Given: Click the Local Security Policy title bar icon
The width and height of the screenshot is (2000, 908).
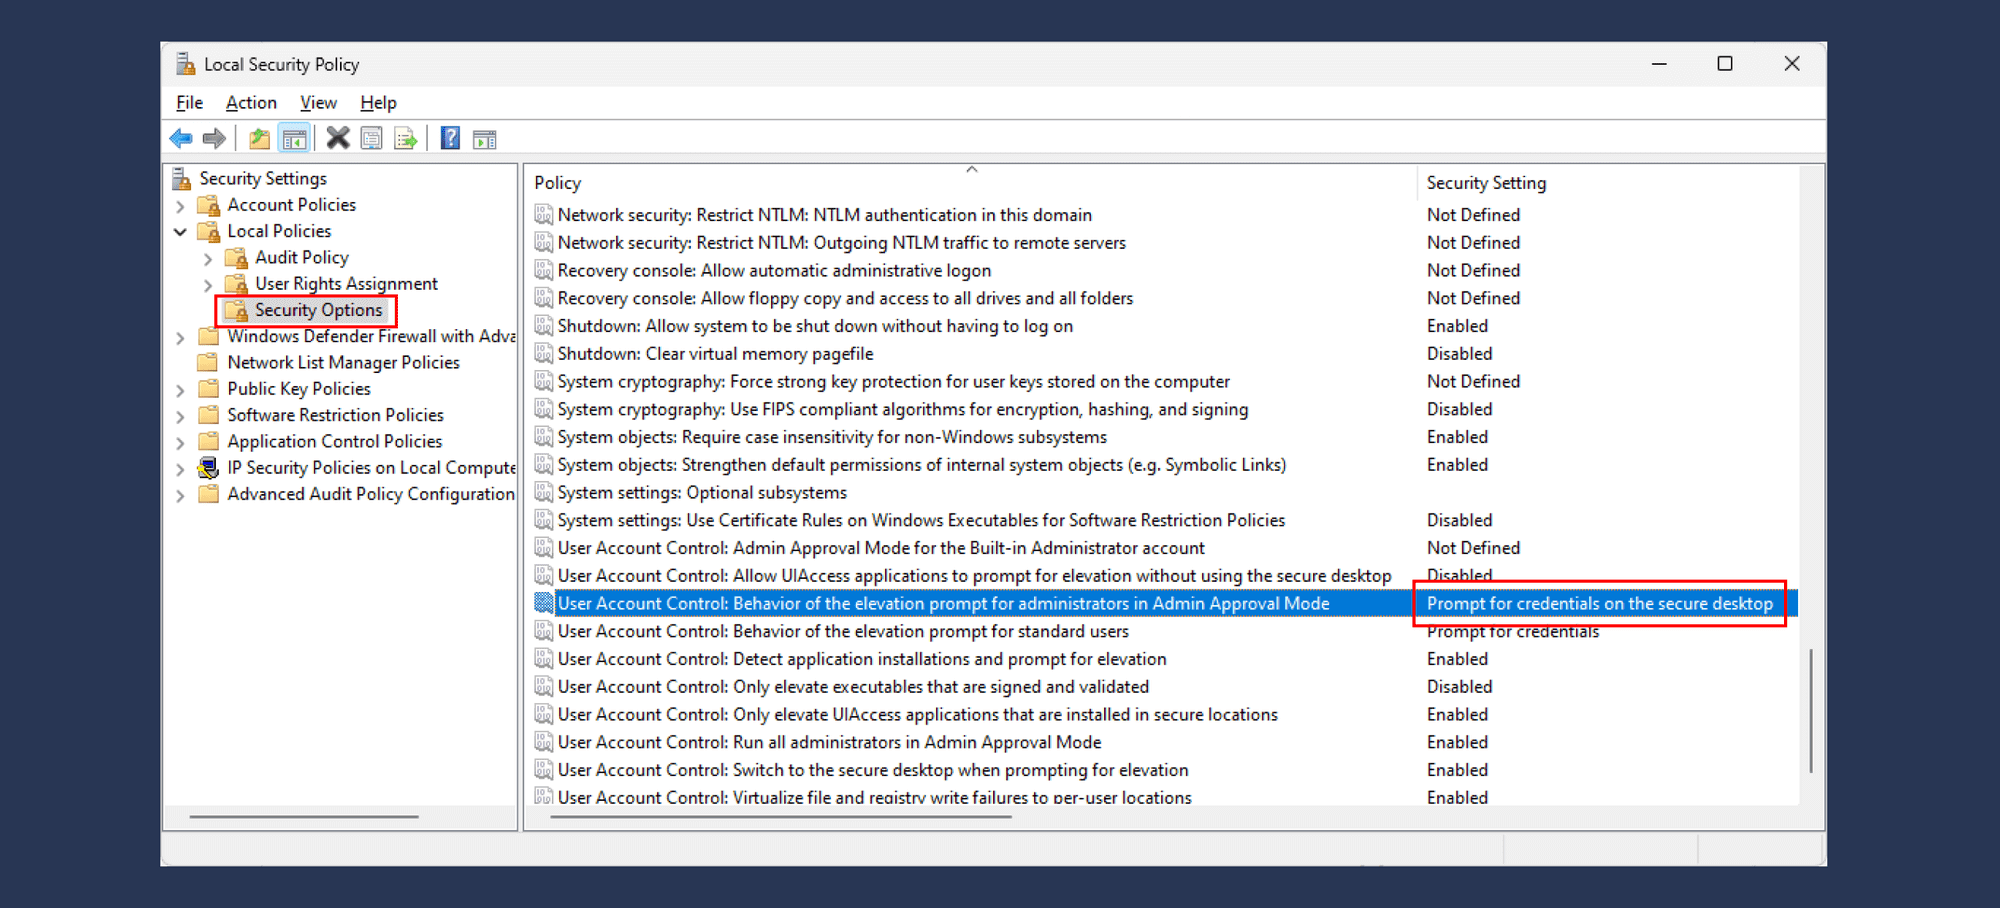Looking at the screenshot, I should coord(185,64).
